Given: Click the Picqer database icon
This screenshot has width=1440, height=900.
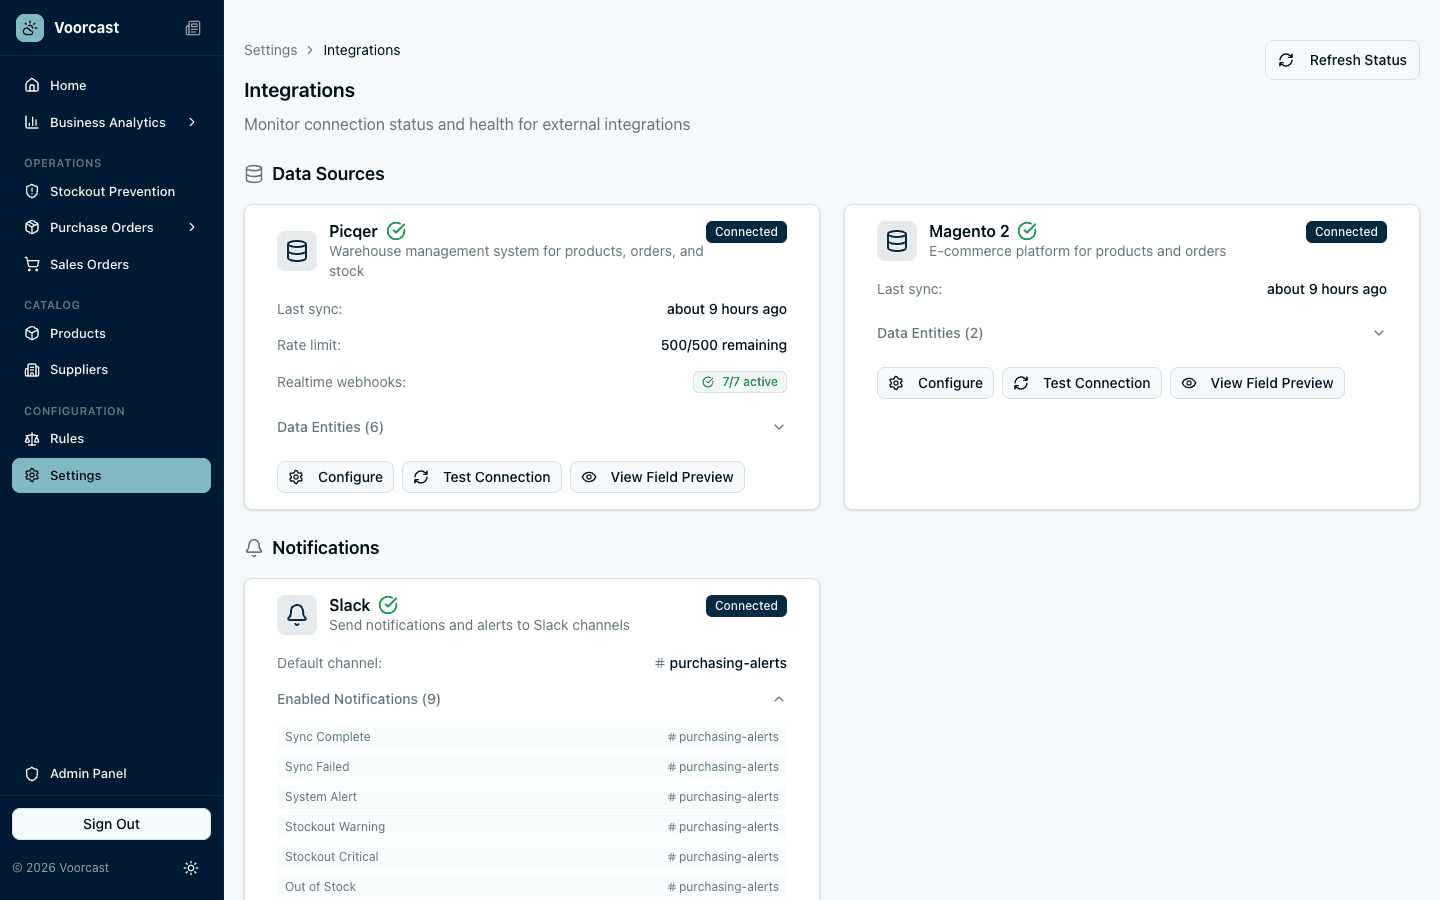Looking at the screenshot, I should pyautogui.click(x=297, y=251).
